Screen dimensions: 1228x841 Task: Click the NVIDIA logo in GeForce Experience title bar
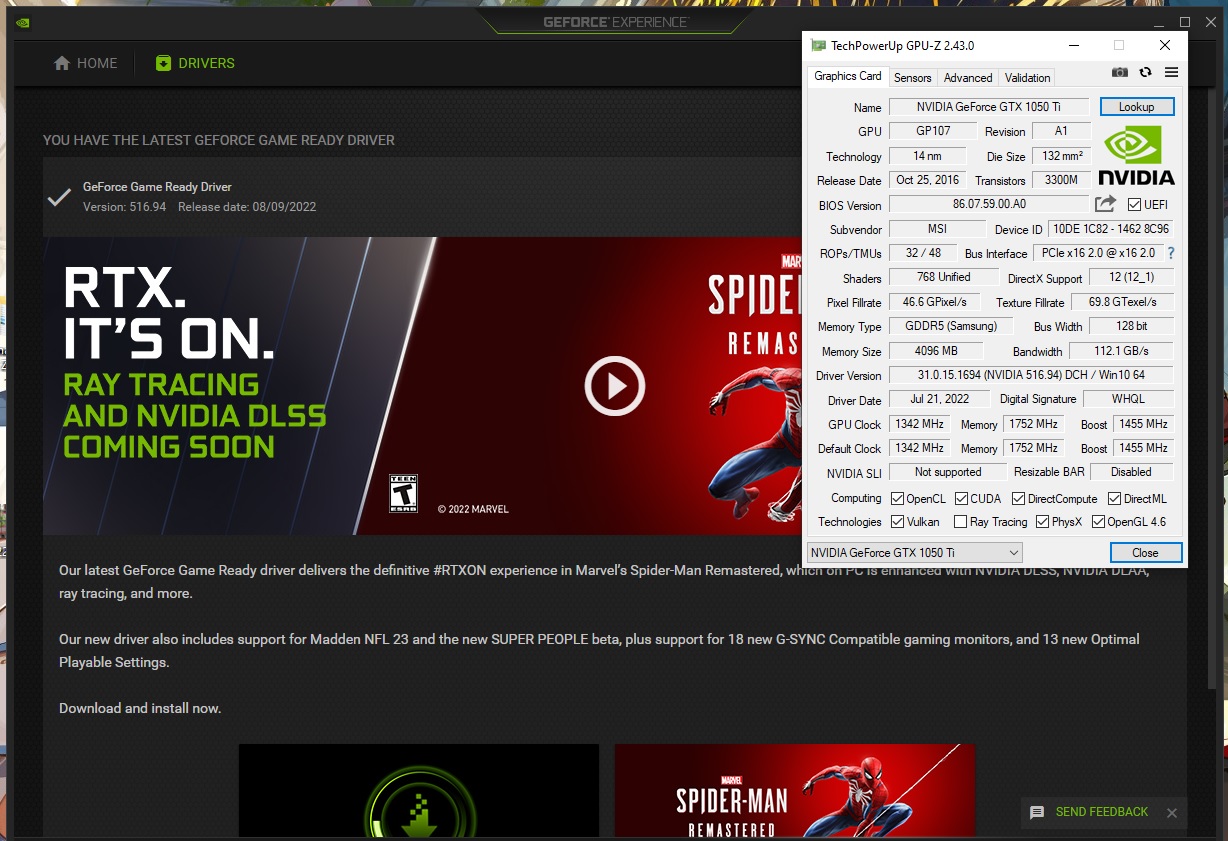coord(23,22)
